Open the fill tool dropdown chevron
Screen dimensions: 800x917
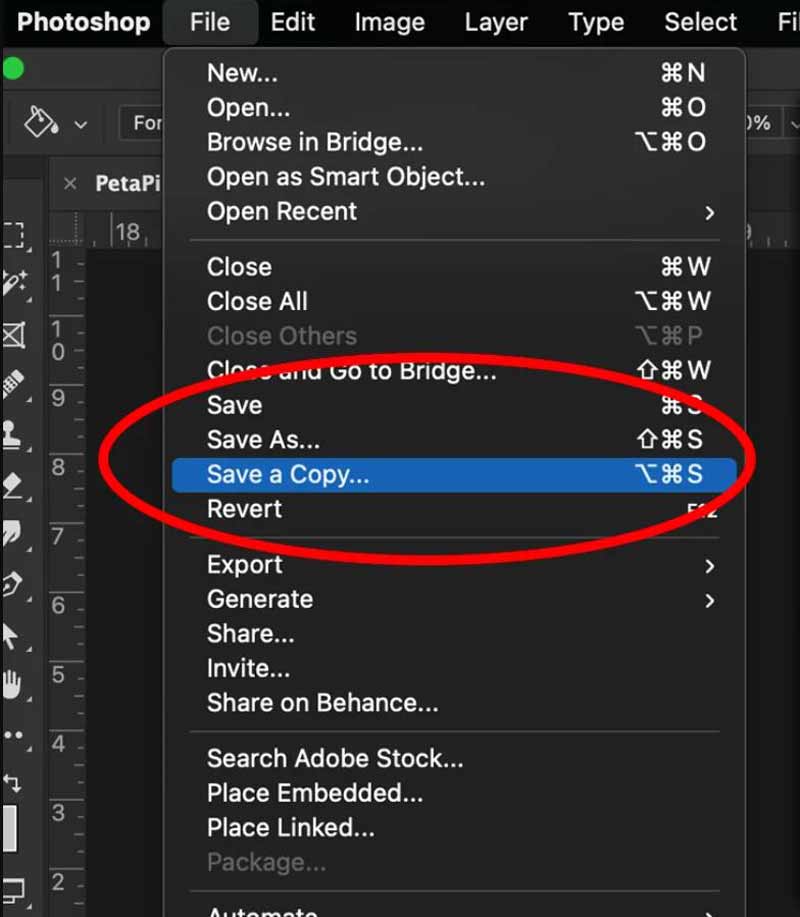80,122
